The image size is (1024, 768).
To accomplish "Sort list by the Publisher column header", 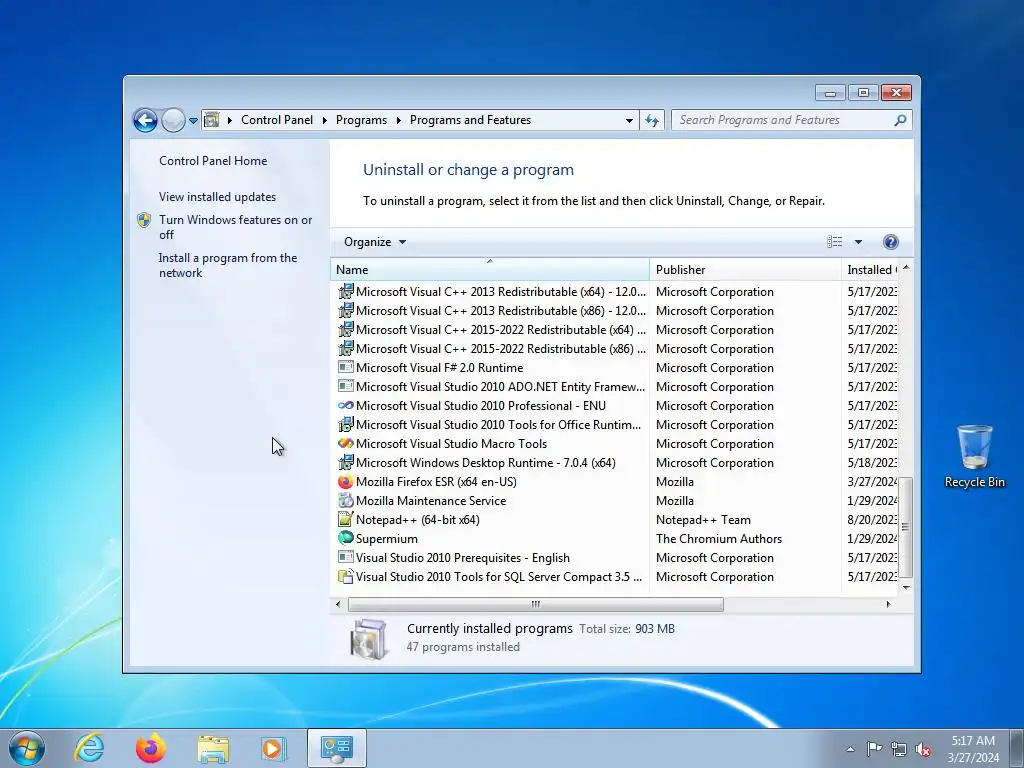I will pyautogui.click(x=745, y=270).
